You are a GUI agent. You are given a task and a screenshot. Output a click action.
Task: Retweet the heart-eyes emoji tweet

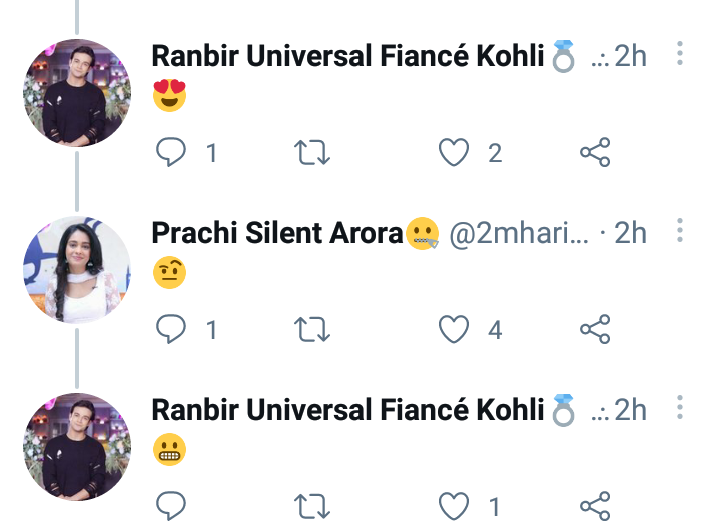pos(312,152)
